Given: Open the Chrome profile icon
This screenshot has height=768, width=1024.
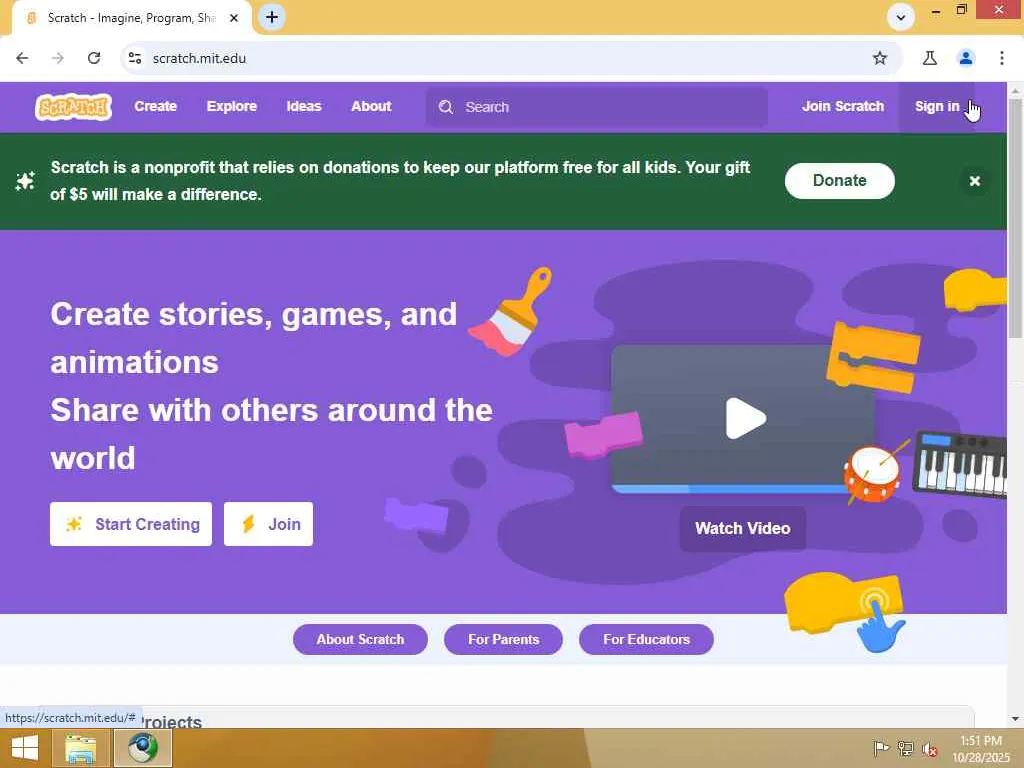Looking at the screenshot, I should point(965,58).
